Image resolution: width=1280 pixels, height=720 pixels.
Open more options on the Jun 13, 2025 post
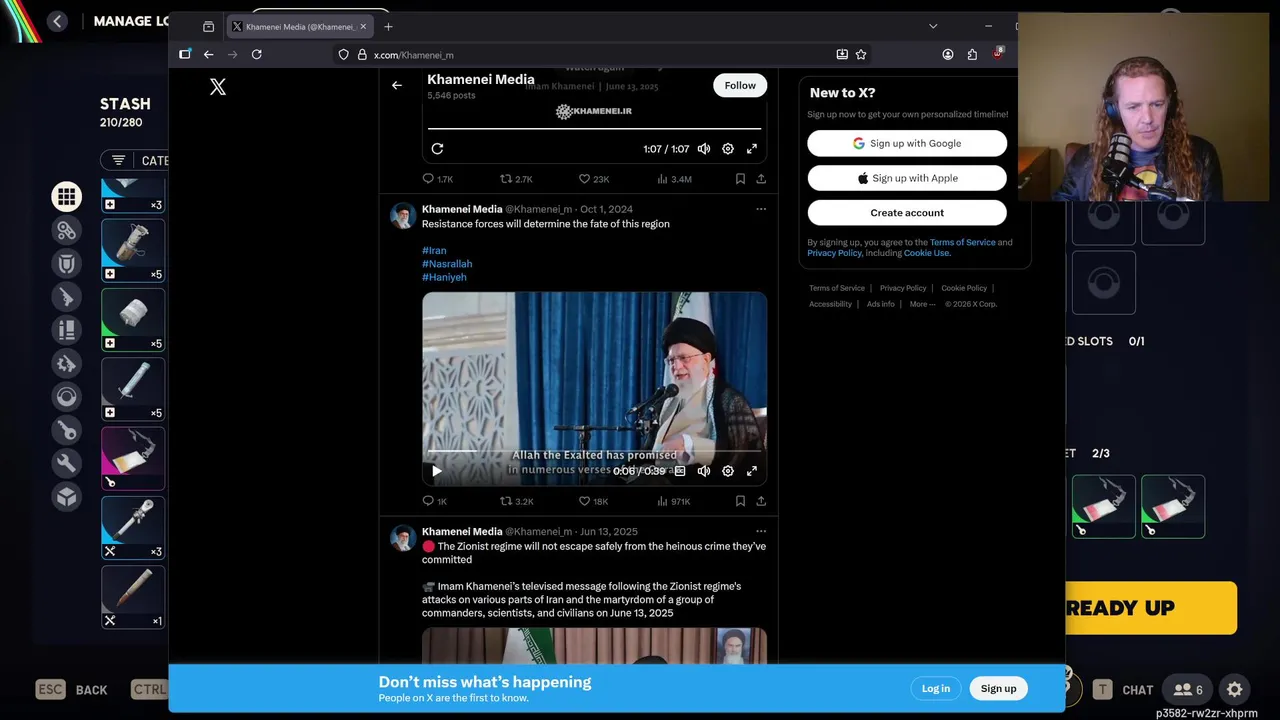point(761,531)
